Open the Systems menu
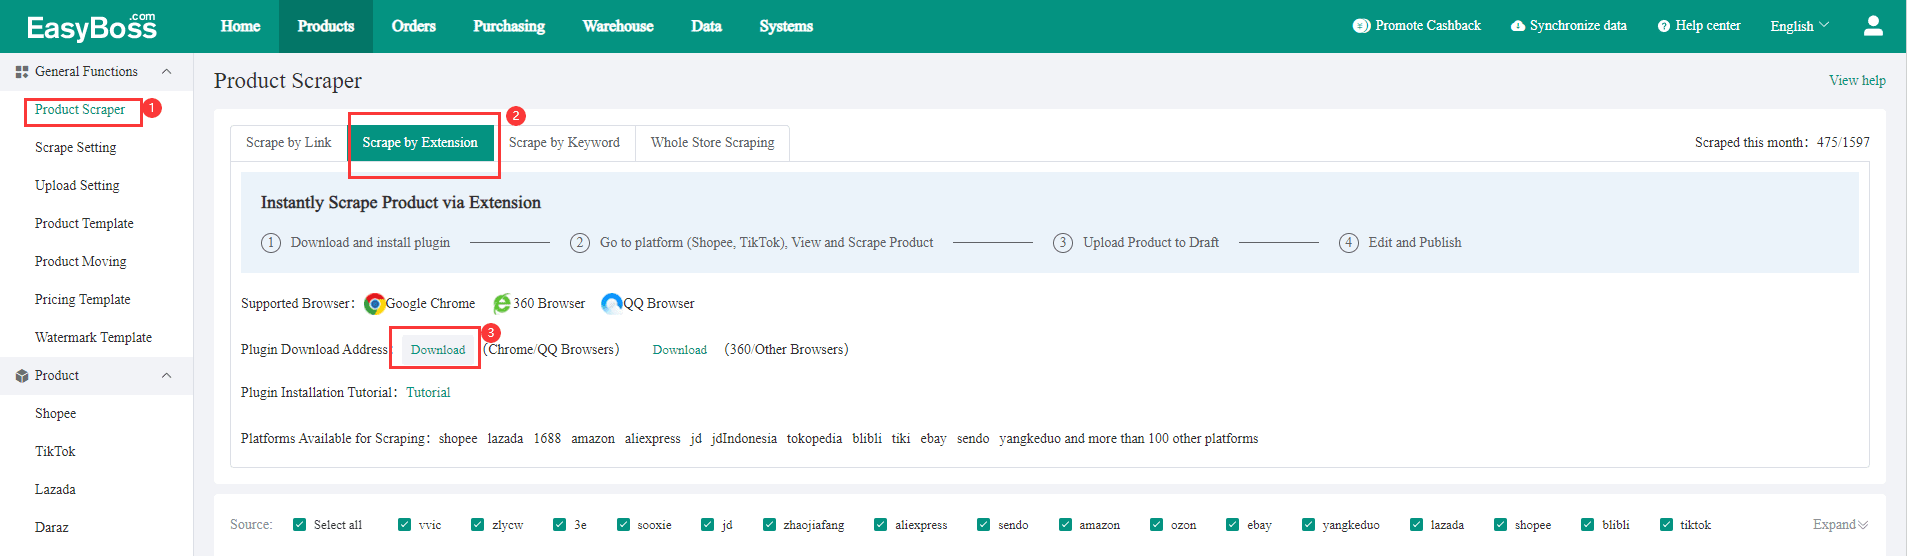The height and width of the screenshot is (556, 1907). [786, 26]
